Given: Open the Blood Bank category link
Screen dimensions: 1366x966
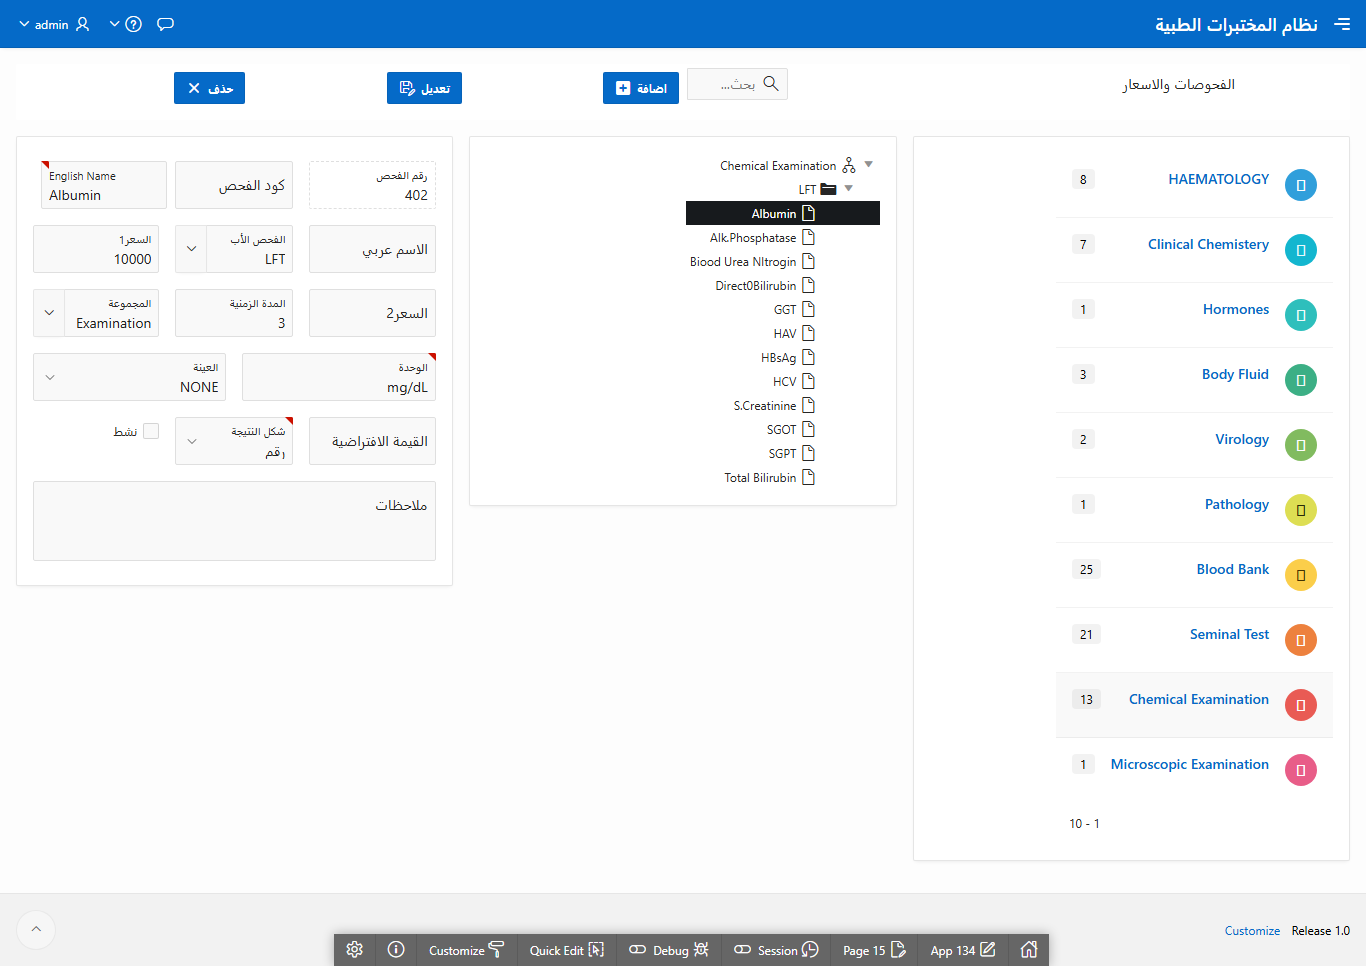Looking at the screenshot, I should (1233, 569).
